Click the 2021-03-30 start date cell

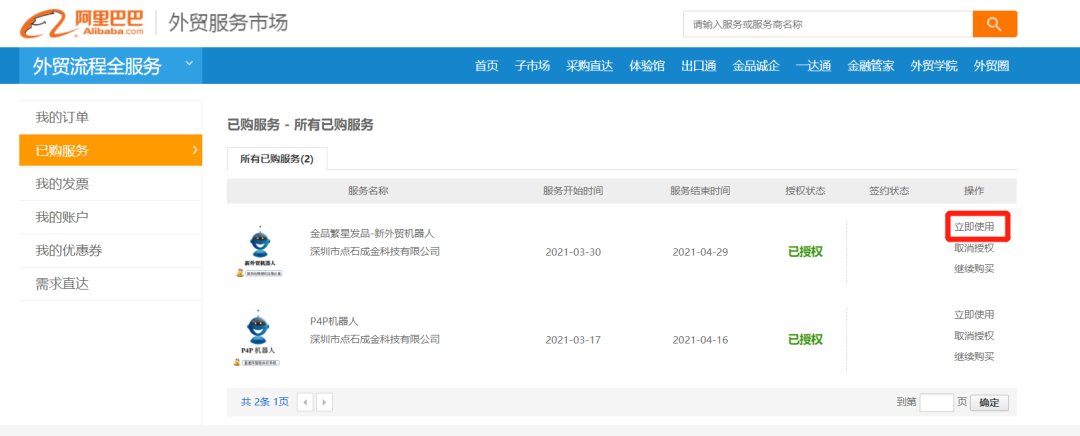click(573, 251)
